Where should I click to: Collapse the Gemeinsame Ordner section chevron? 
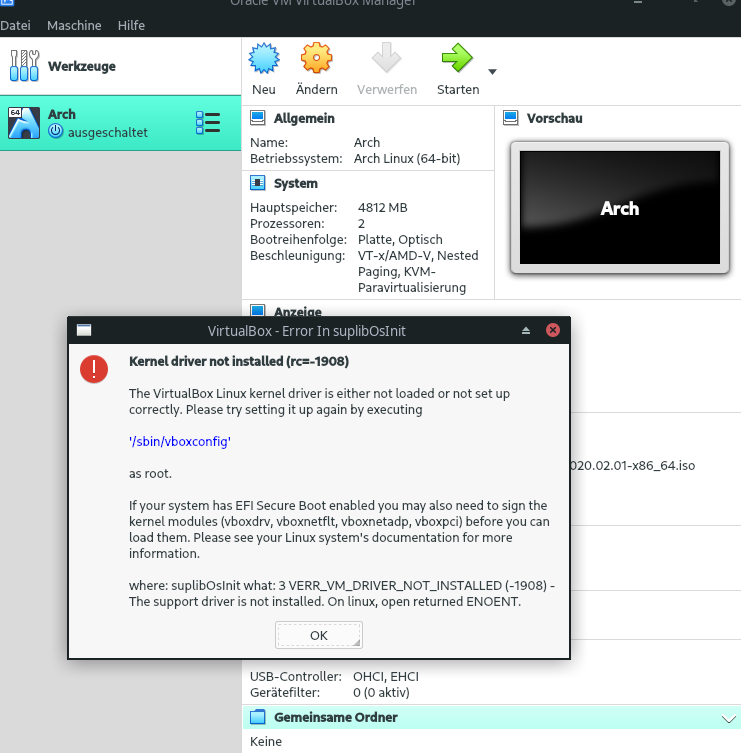tap(727, 718)
